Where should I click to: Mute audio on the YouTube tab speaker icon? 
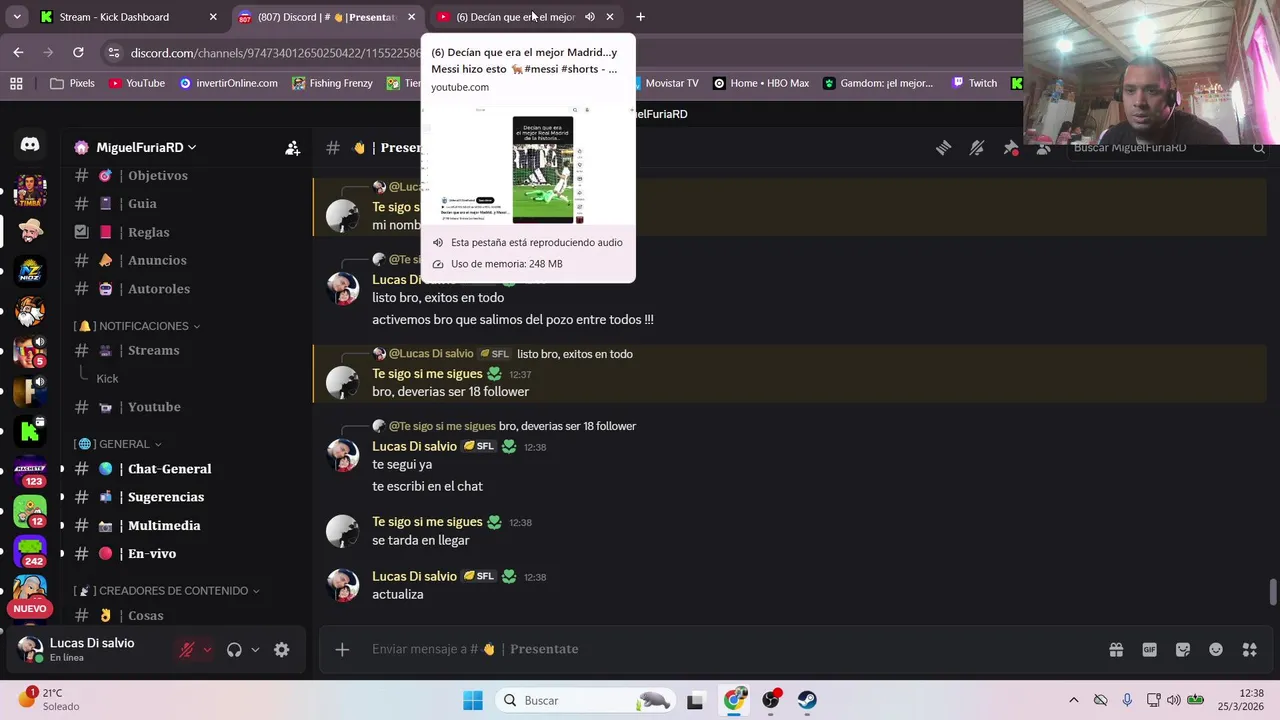click(590, 17)
